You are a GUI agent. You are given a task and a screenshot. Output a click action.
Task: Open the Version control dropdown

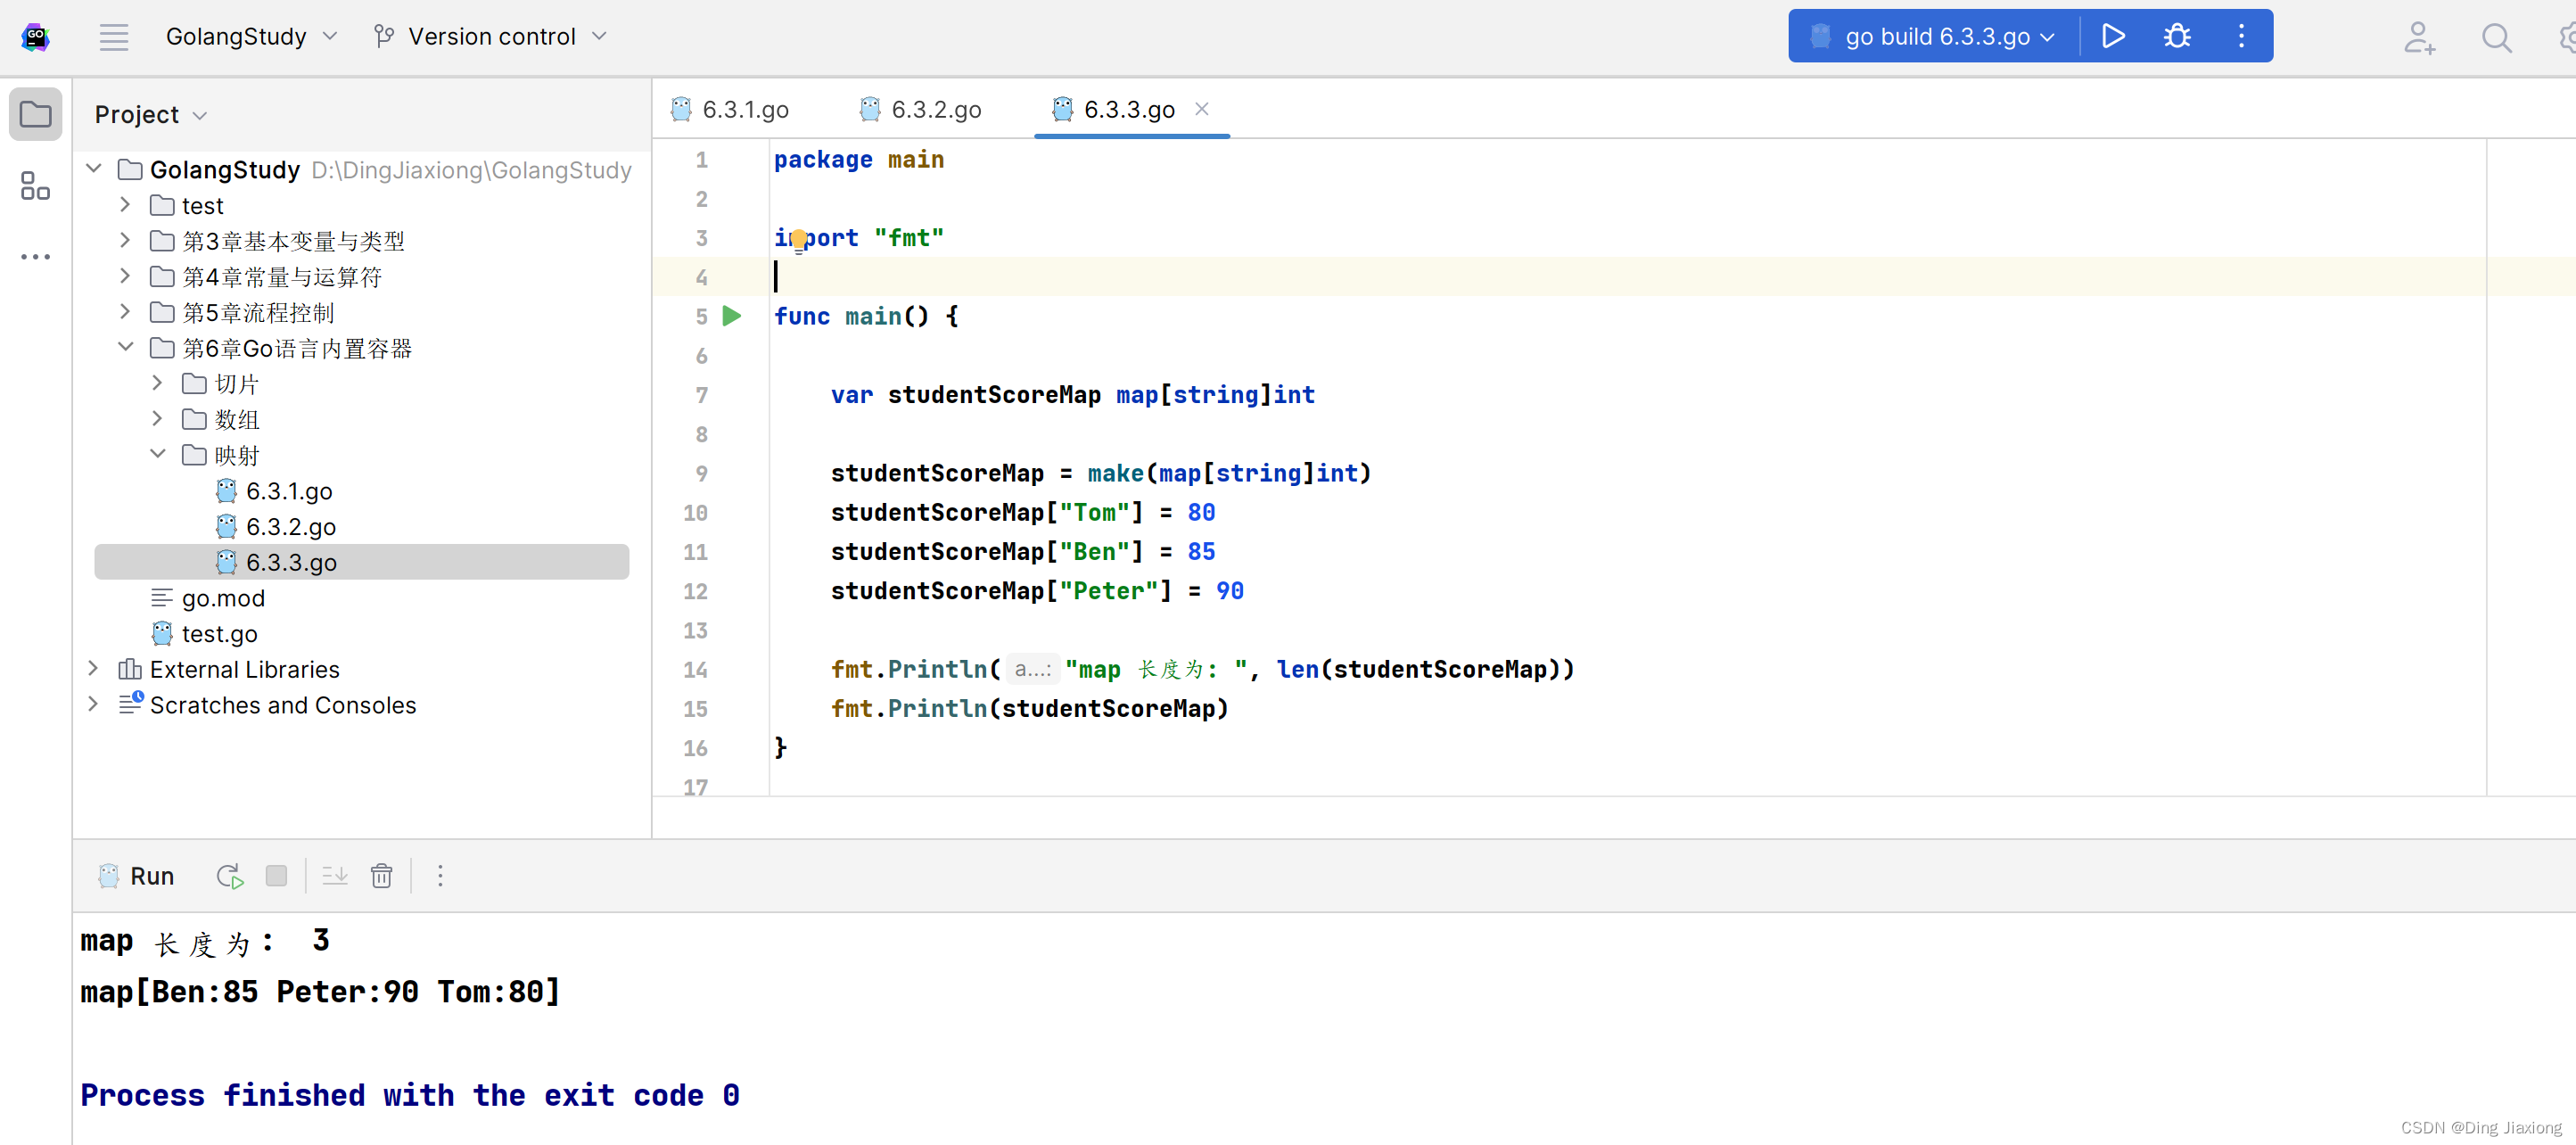490,37
